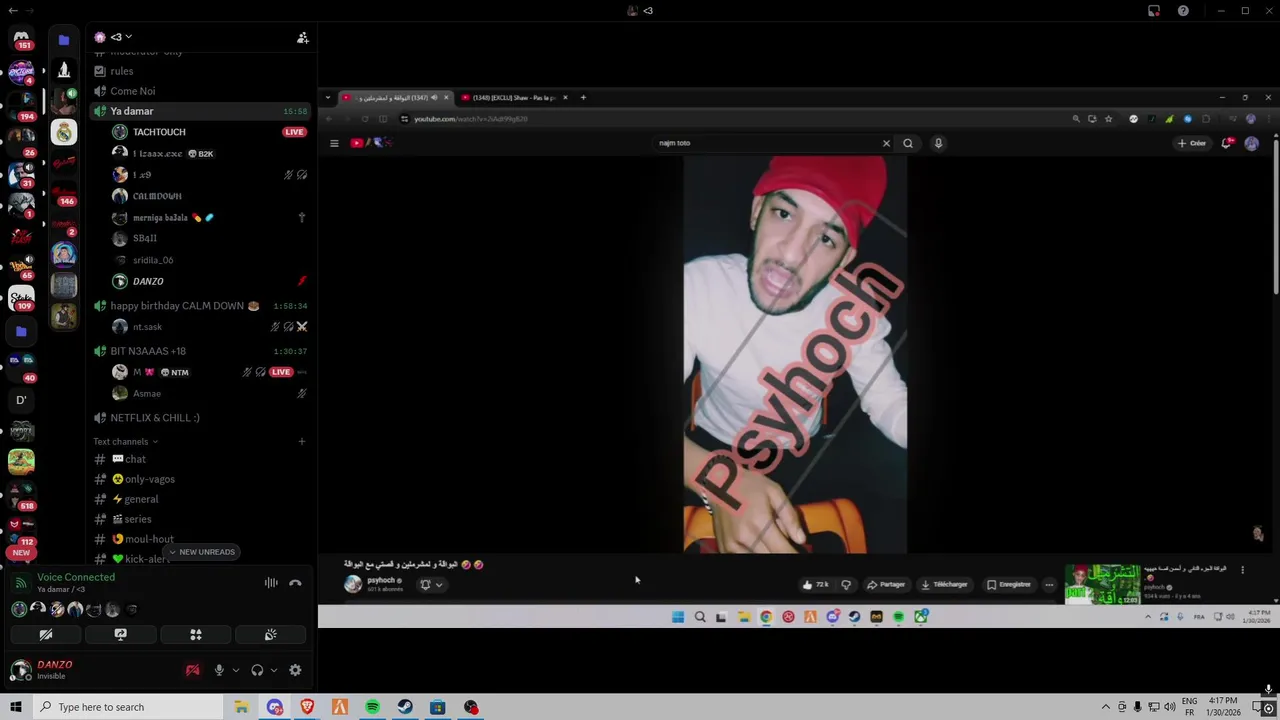Expand the headphone output options arrow
The width and height of the screenshot is (1280, 720).
pyautogui.click(x=274, y=670)
